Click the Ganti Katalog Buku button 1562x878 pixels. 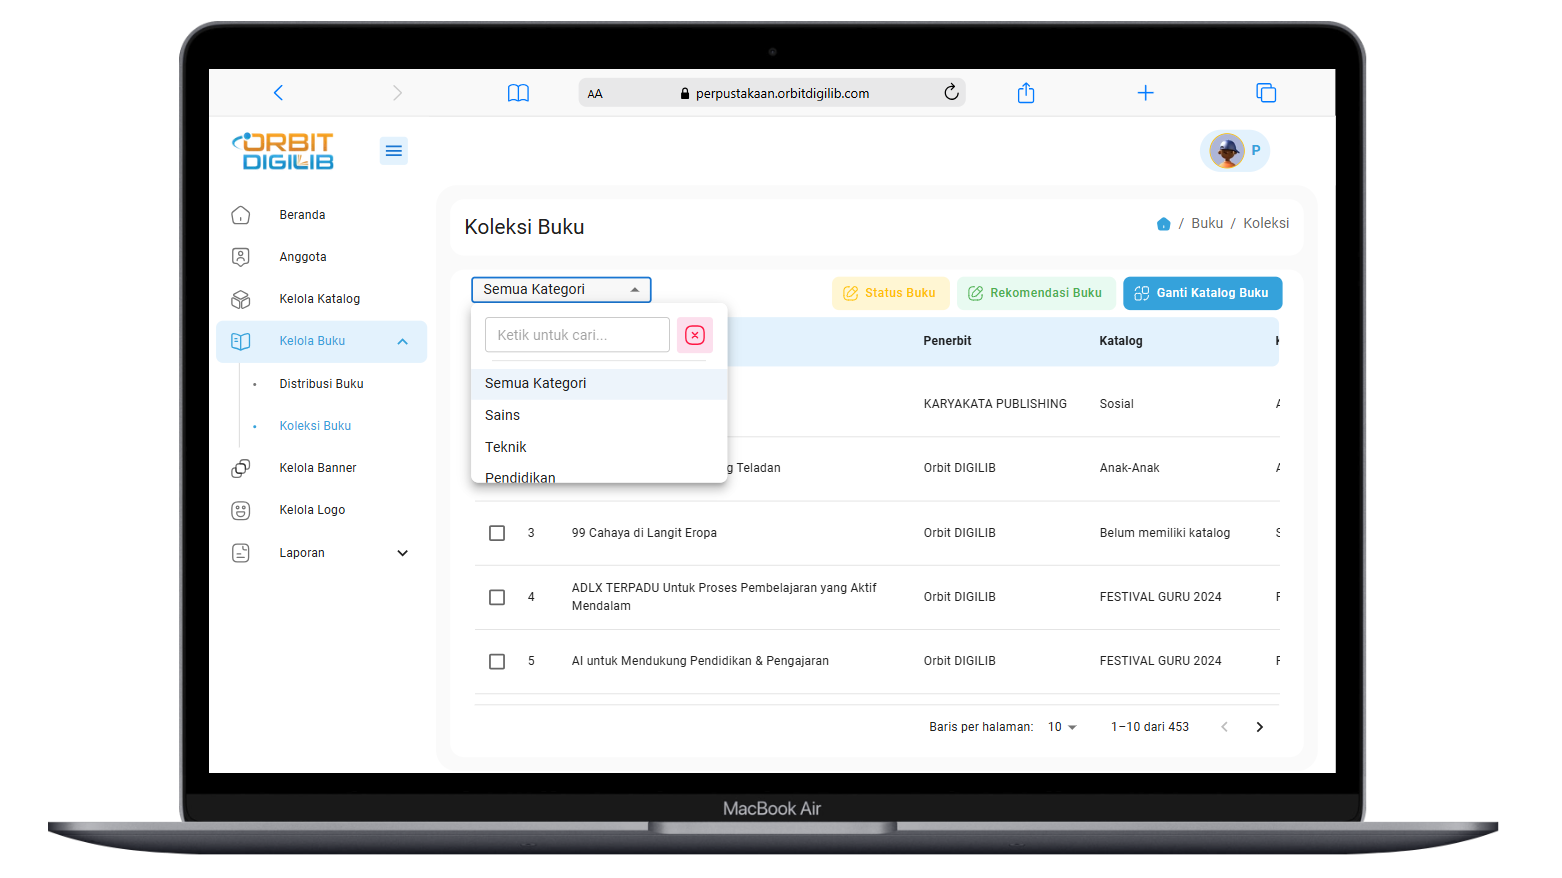(x=1202, y=293)
